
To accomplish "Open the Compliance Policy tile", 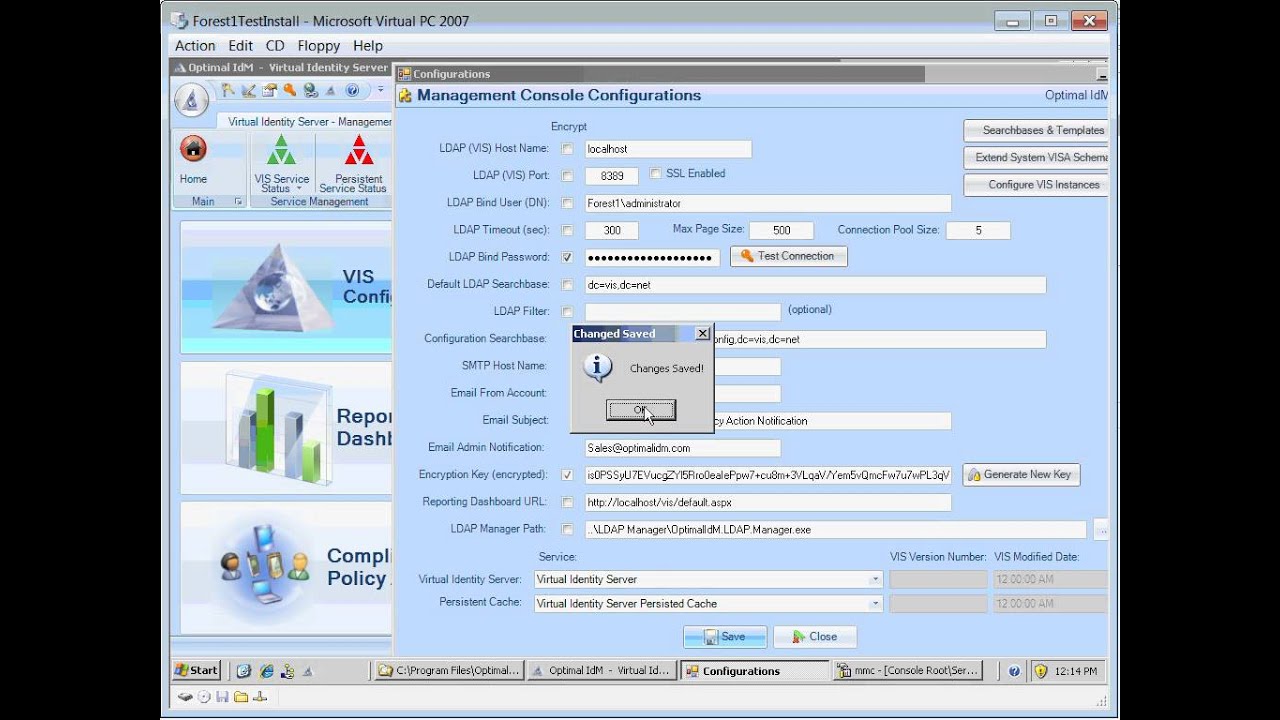I will (286, 567).
